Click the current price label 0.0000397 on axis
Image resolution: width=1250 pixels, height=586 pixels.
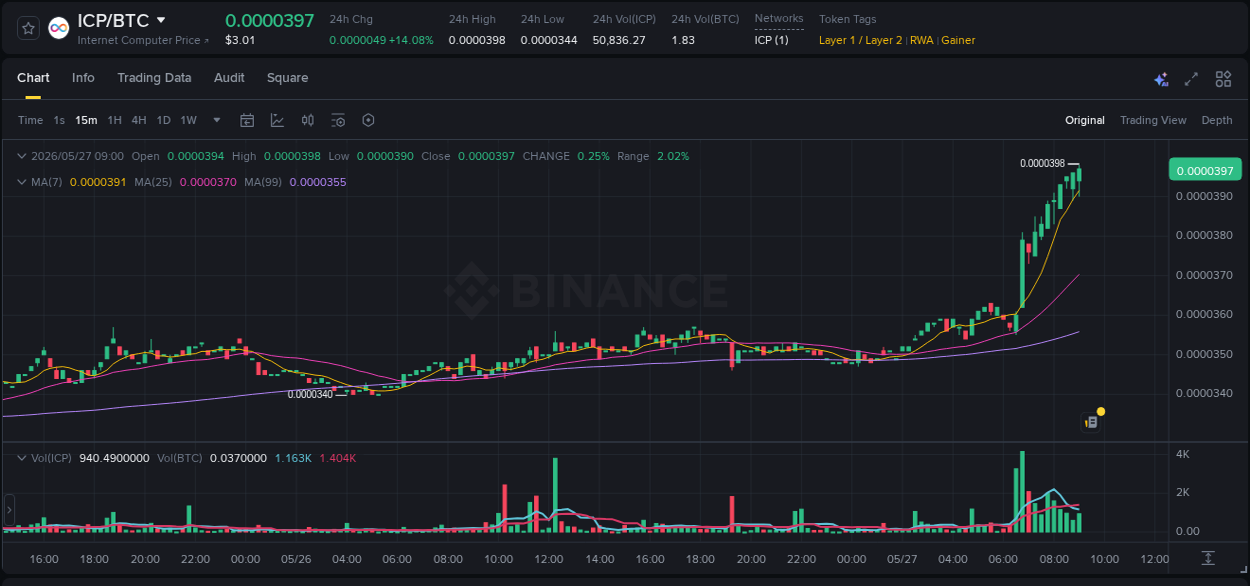coord(1204,170)
